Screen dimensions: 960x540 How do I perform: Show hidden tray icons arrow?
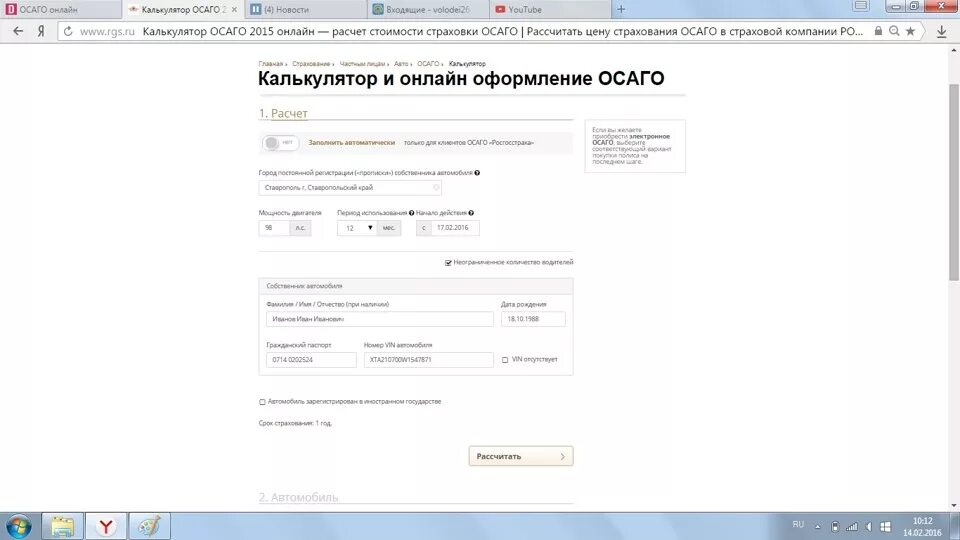click(x=817, y=527)
